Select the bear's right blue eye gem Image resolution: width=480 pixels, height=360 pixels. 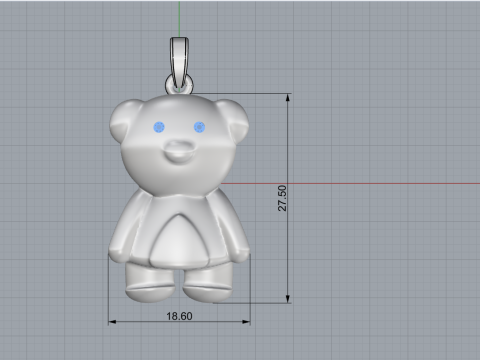tap(199, 127)
